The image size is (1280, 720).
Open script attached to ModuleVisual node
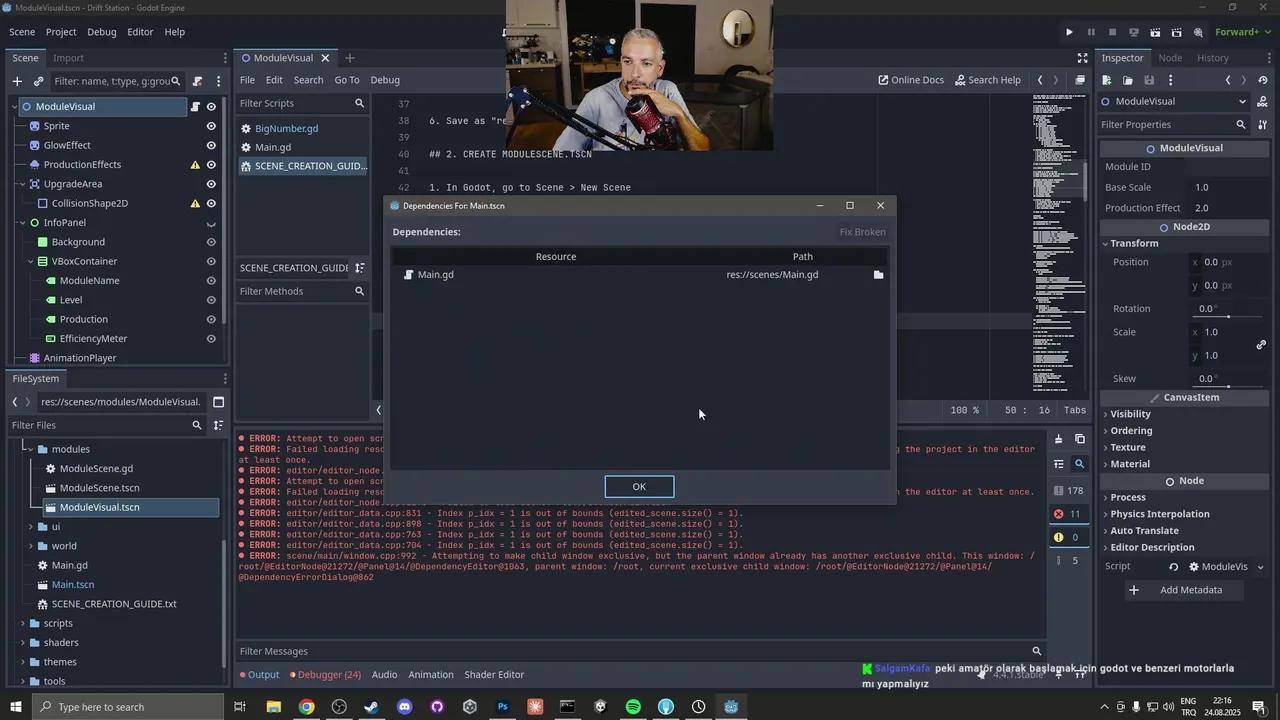(195, 107)
